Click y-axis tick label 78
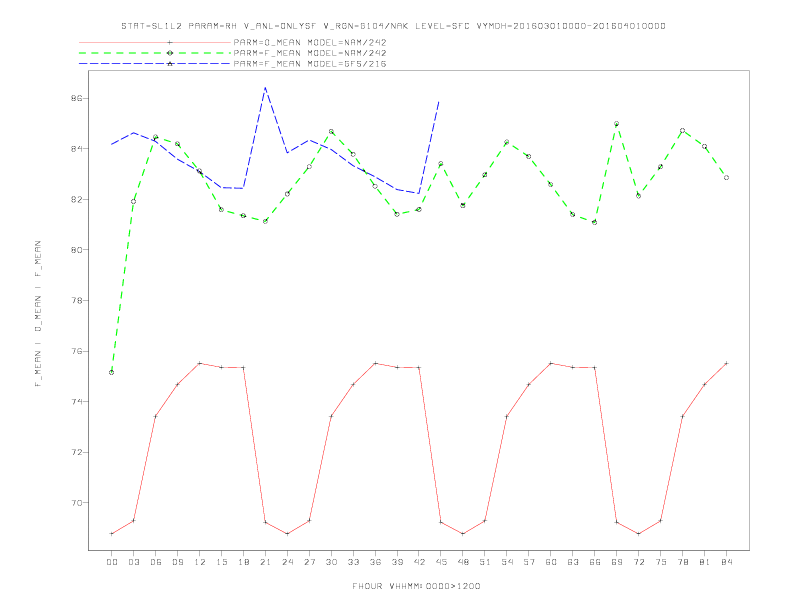 [x=76, y=300]
